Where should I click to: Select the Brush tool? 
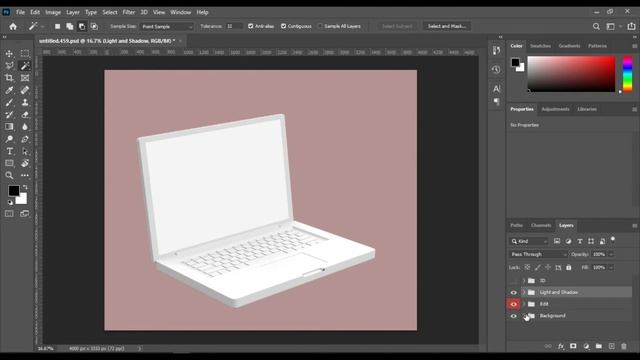(x=9, y=102)
